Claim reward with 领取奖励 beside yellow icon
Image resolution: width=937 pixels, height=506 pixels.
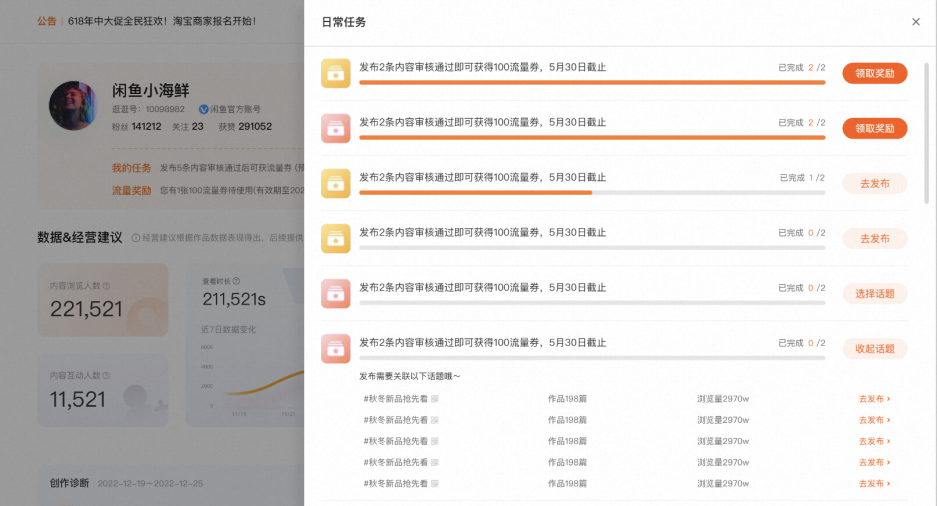tap(875, 73)
